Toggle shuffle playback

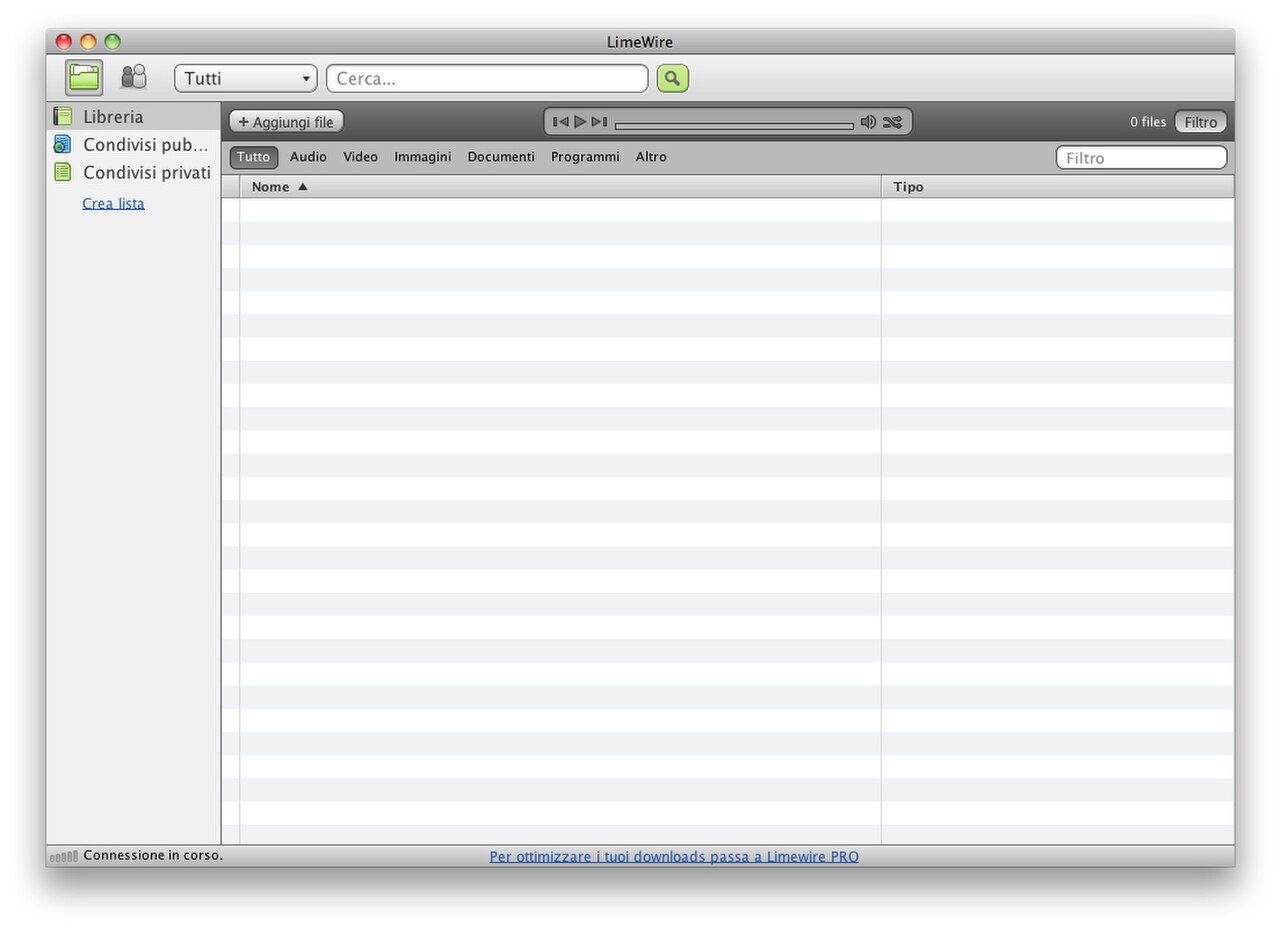[892, 122]
